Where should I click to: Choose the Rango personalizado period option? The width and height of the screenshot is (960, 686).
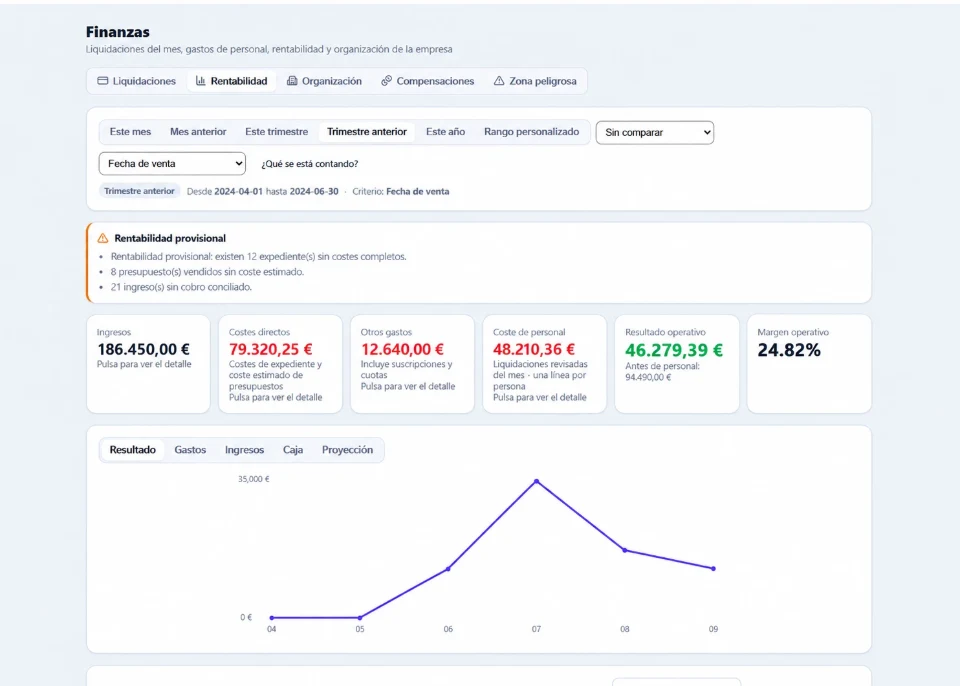(531, 132)
